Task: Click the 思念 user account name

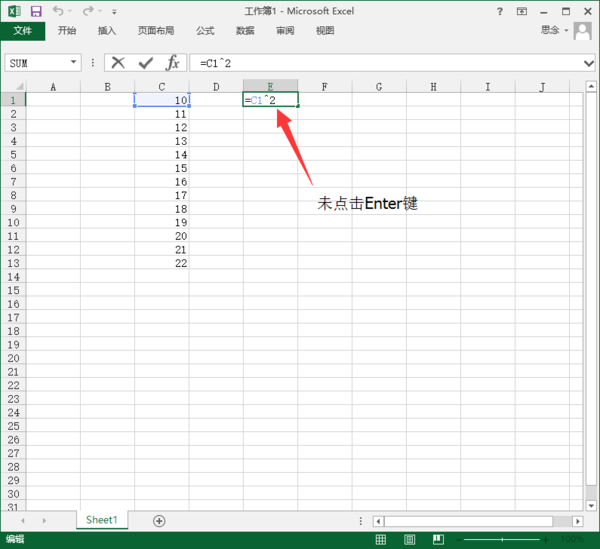Action: point(551,31)
